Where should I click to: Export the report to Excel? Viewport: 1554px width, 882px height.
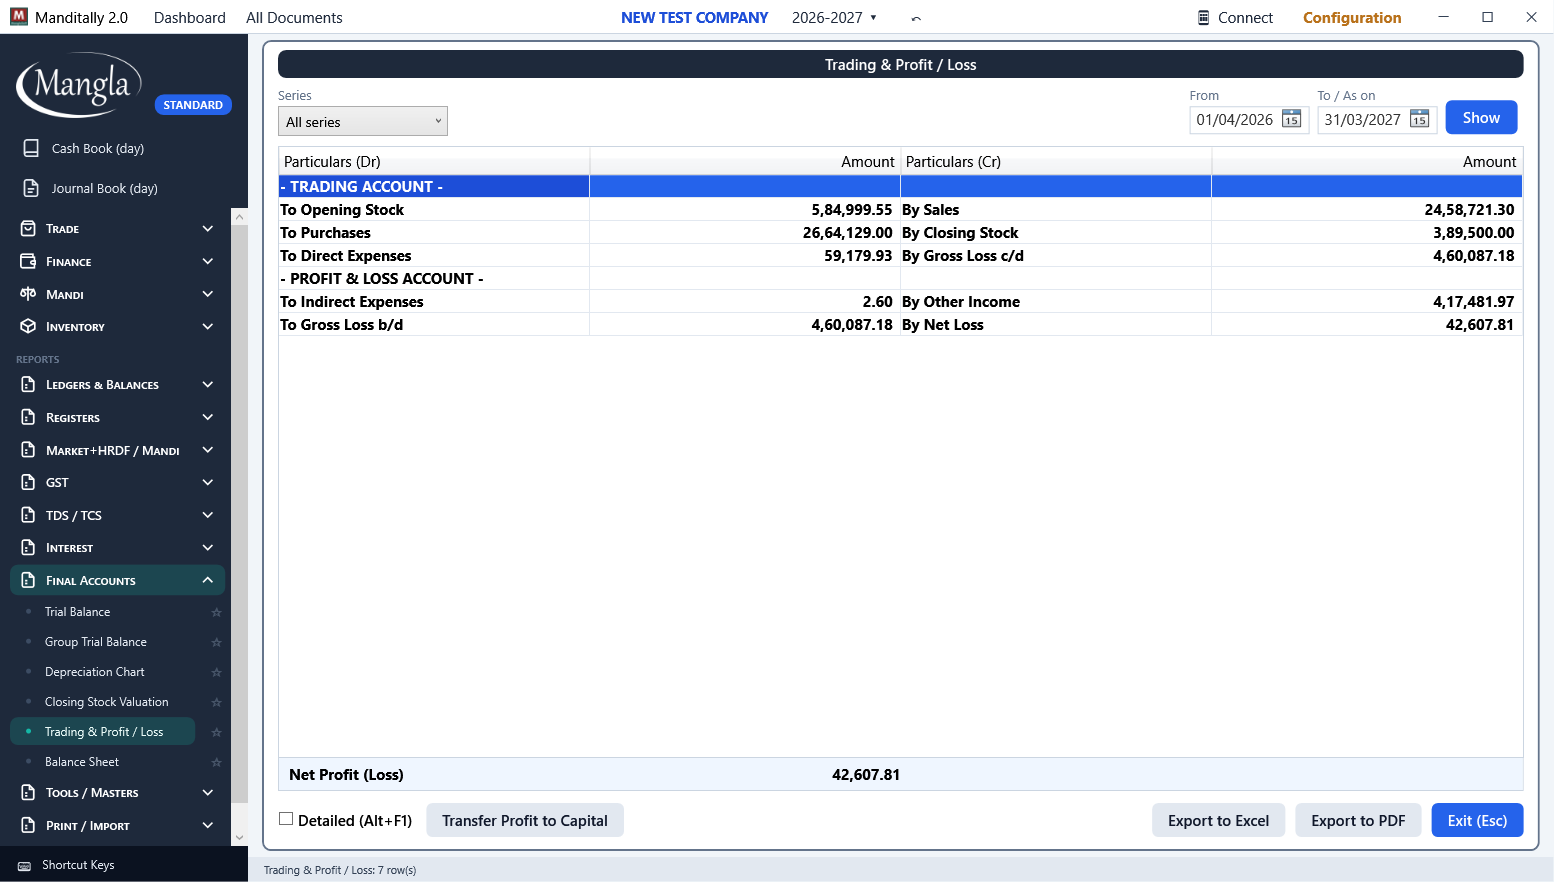click(x=1218, y=820)
